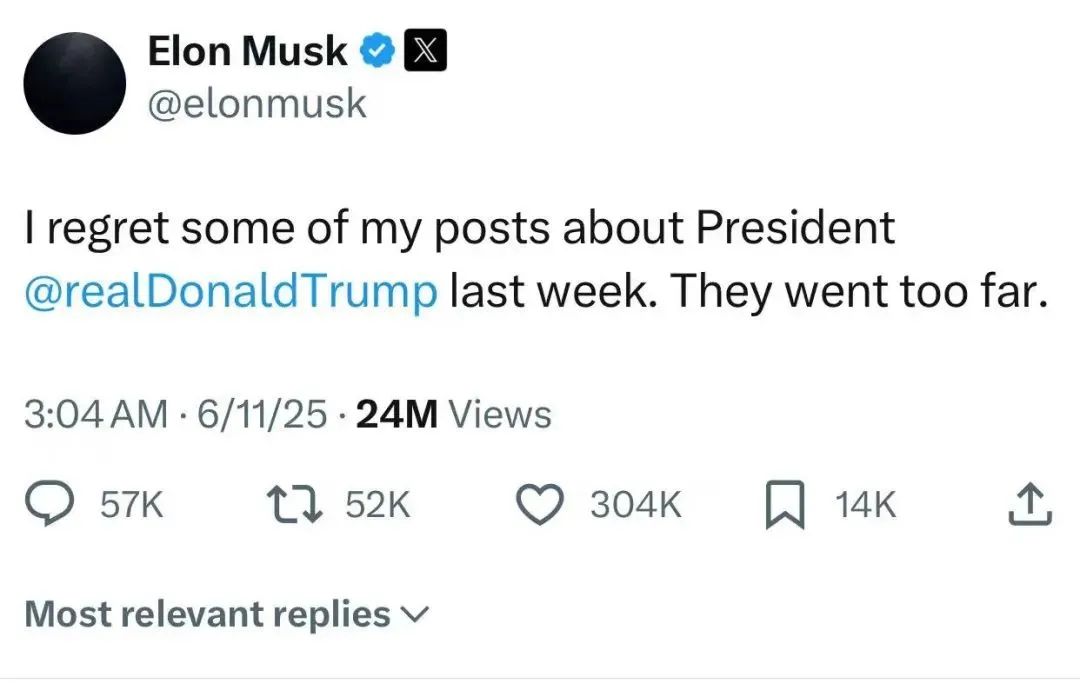Open Elon Musk's round profile avatar

(x=73, y=83)
